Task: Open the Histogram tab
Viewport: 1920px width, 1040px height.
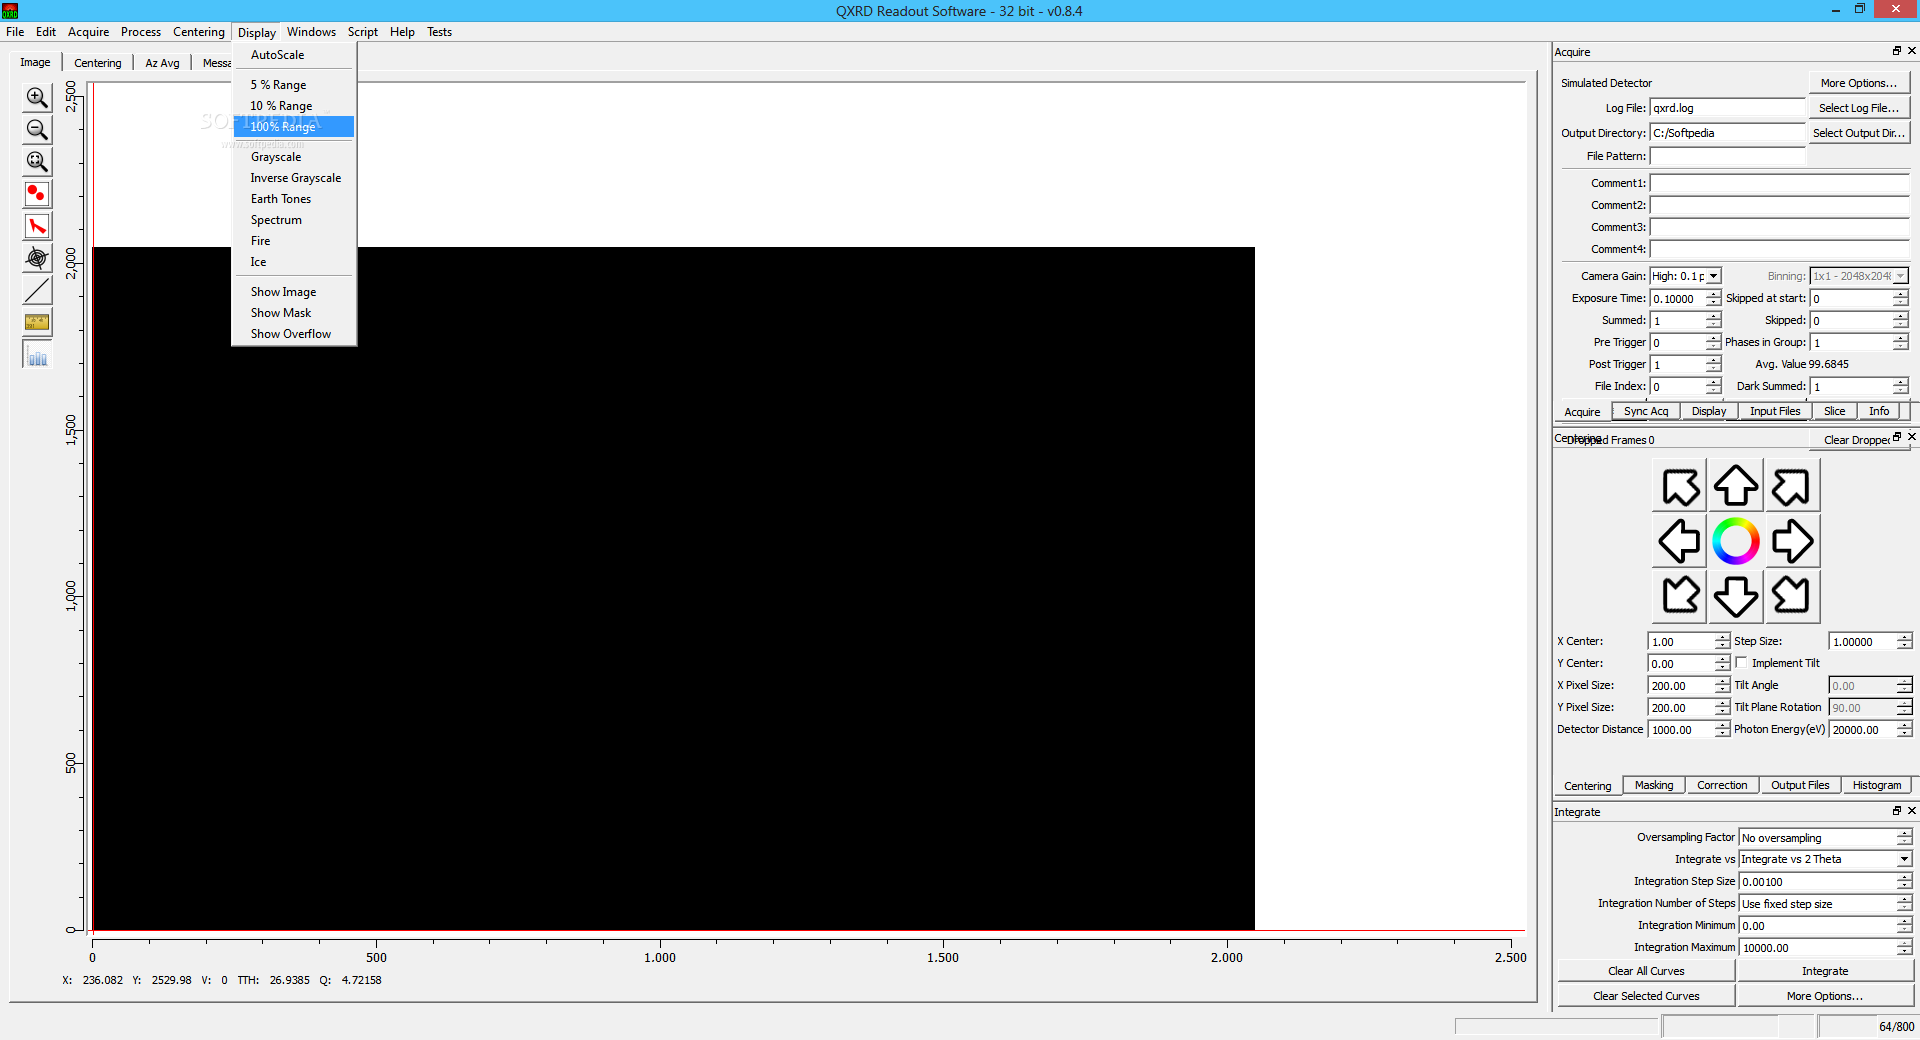Action: (x=1876, y=785)
